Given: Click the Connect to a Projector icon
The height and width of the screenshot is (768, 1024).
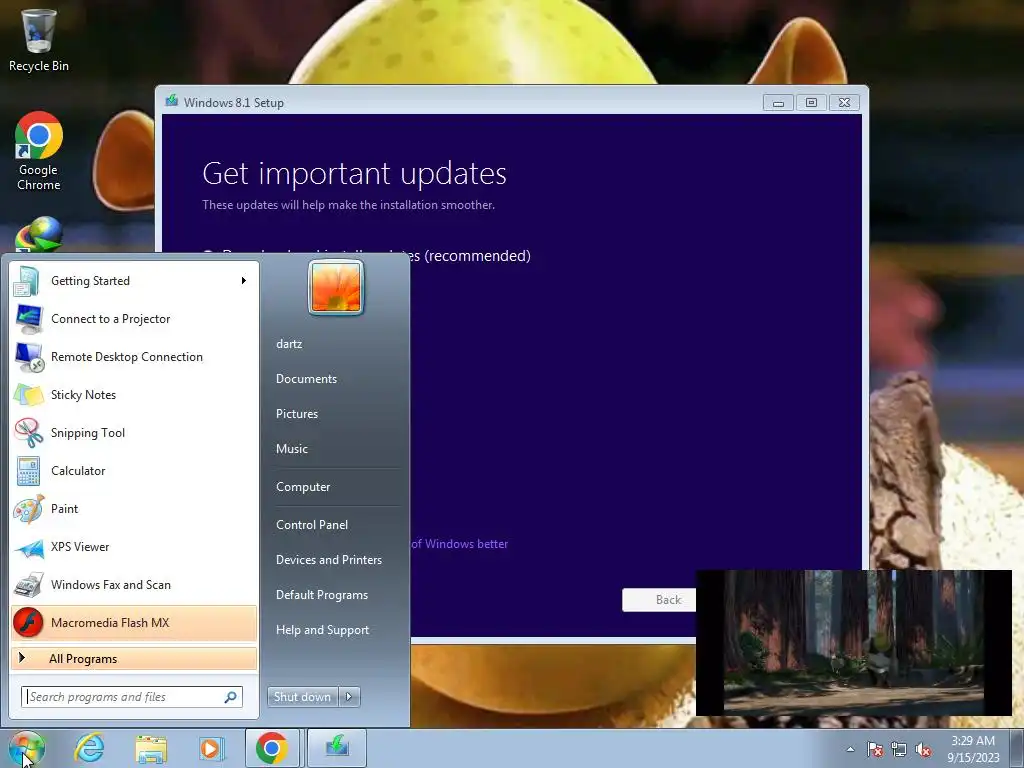Looking at the screenshot, I should pyautogui.click(x=29, y=319).
